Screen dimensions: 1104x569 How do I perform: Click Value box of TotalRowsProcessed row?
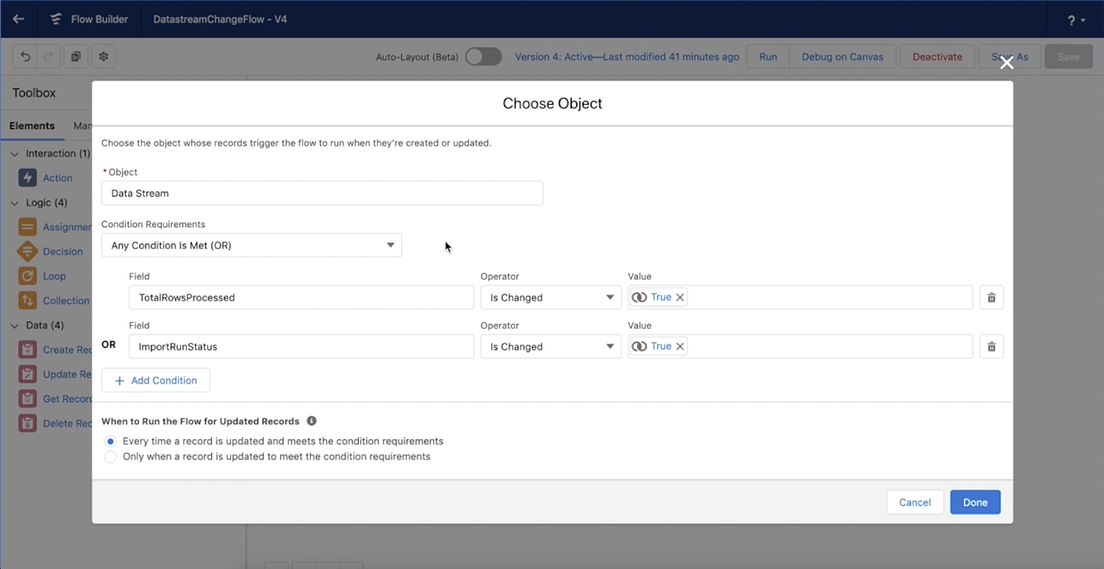800,297
